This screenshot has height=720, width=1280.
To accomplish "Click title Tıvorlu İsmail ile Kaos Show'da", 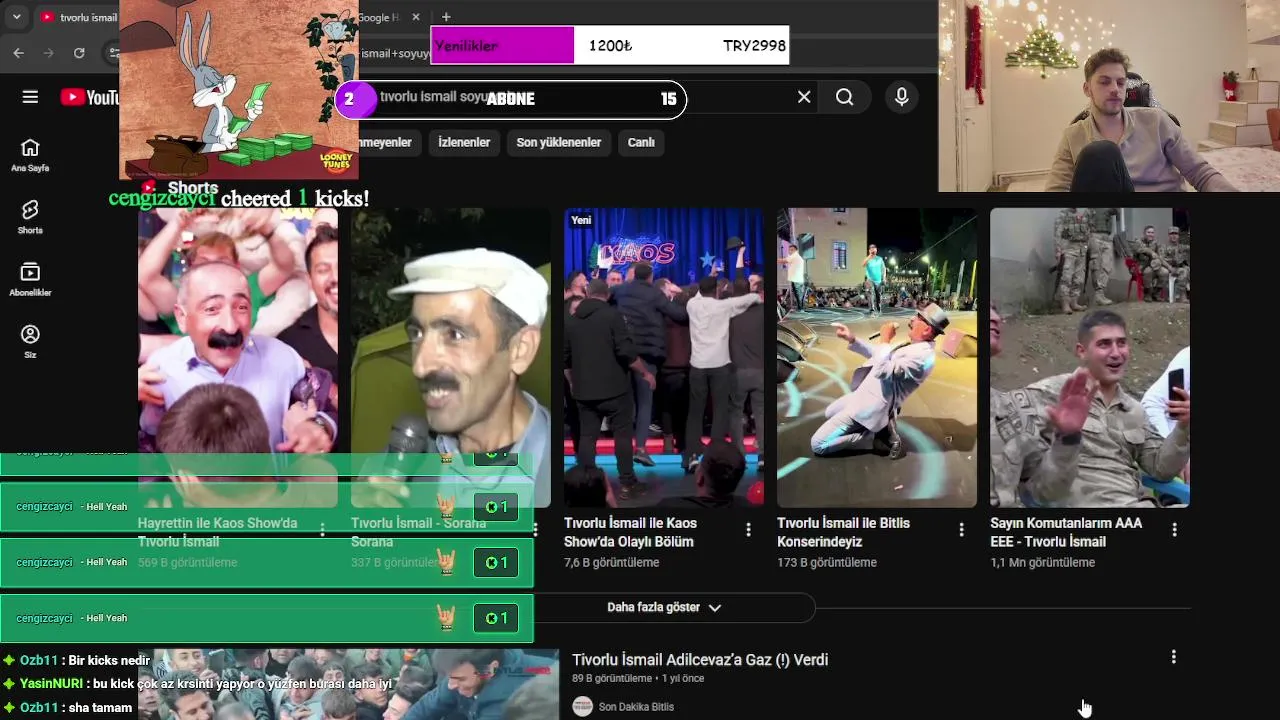I will tap(630, 532).
